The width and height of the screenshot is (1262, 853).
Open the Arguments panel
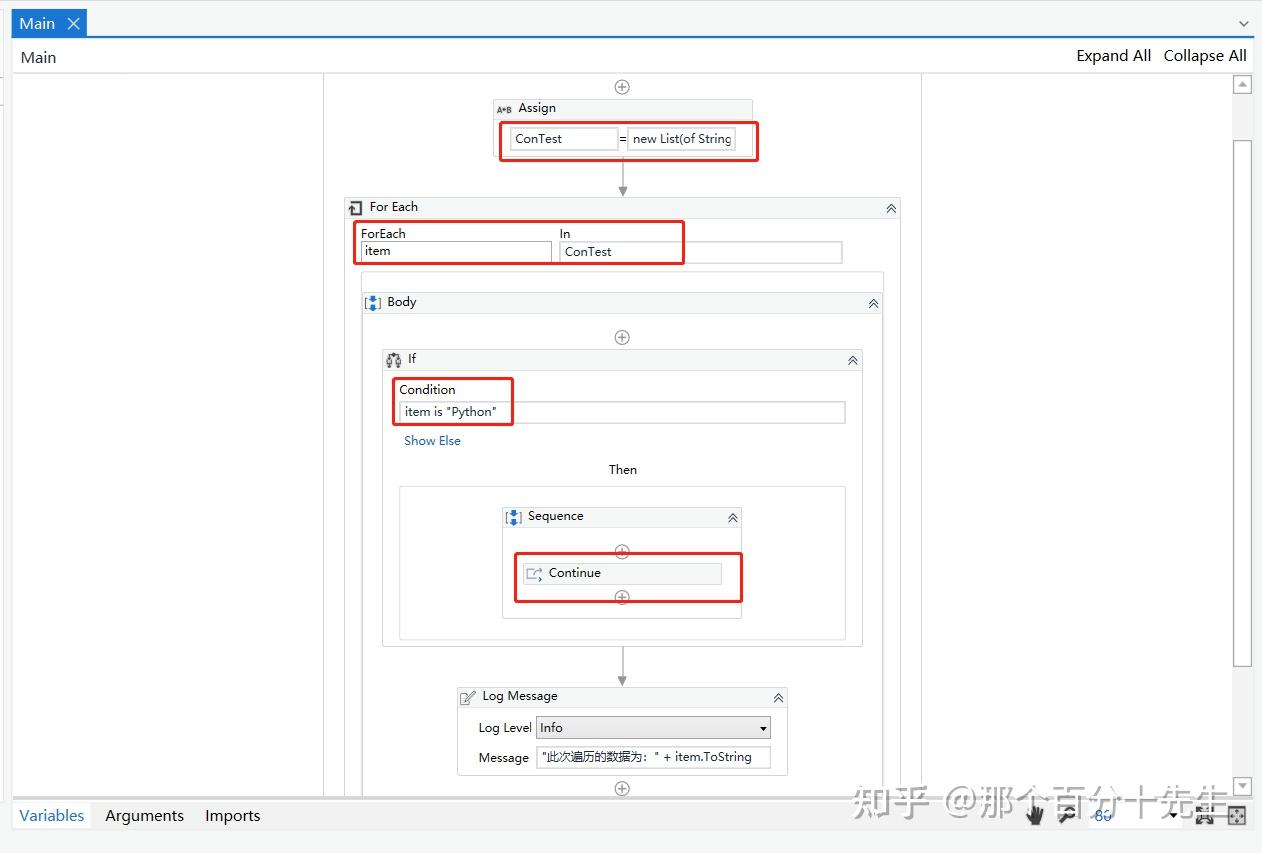pos(144,815)
